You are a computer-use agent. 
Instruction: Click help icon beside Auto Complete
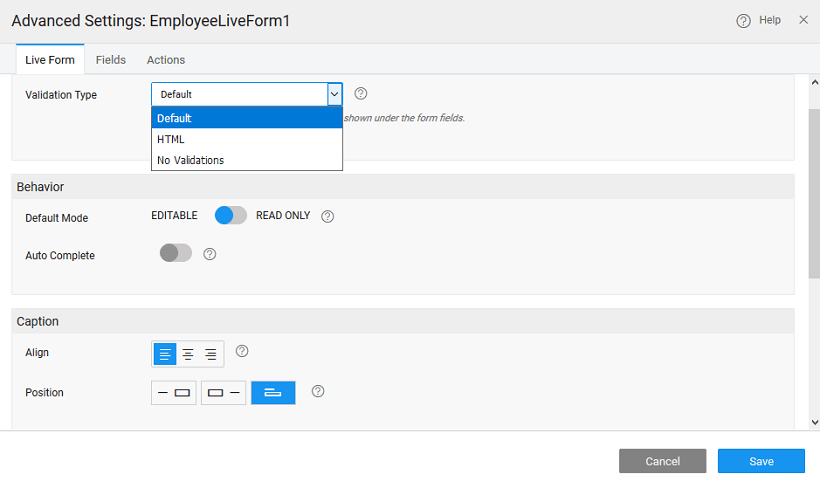210,254
